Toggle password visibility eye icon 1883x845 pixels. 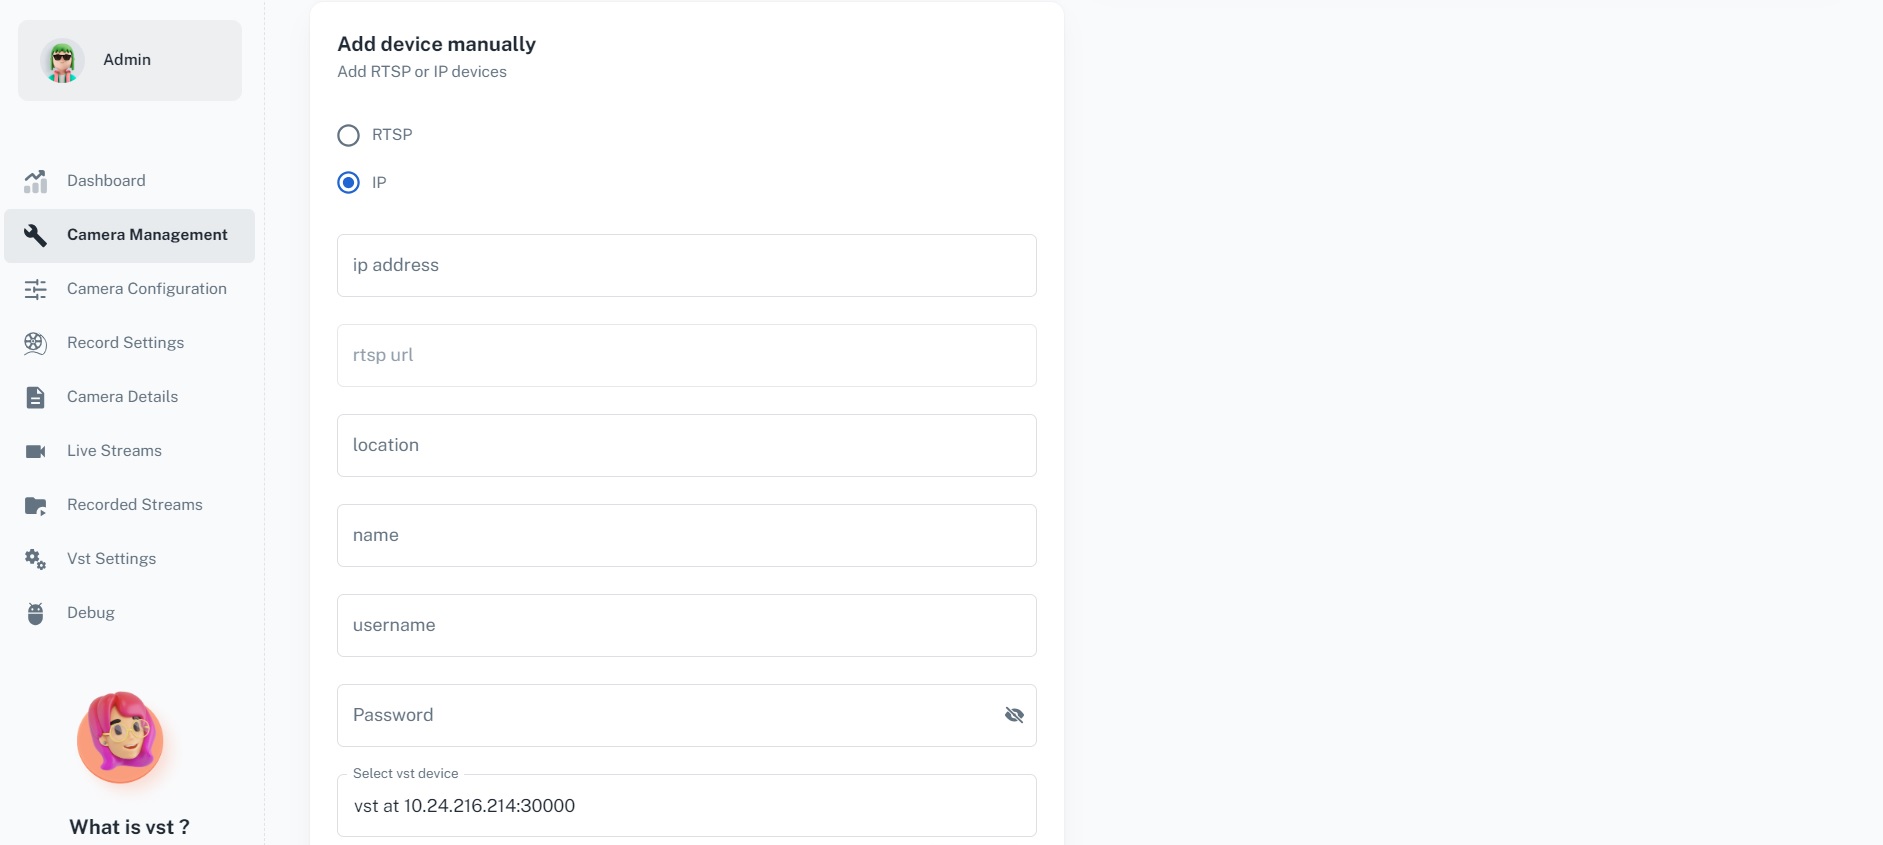[1014, 715]
